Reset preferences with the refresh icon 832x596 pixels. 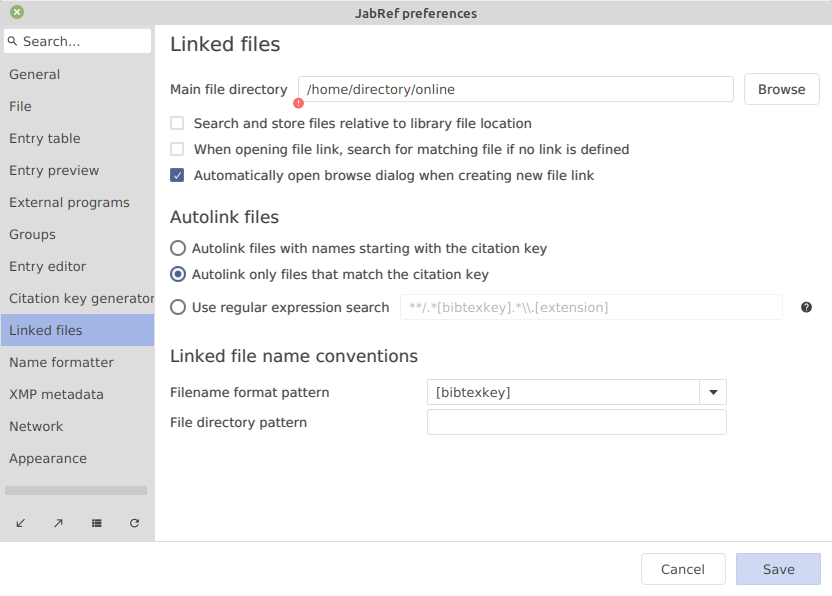click(134, 523)
